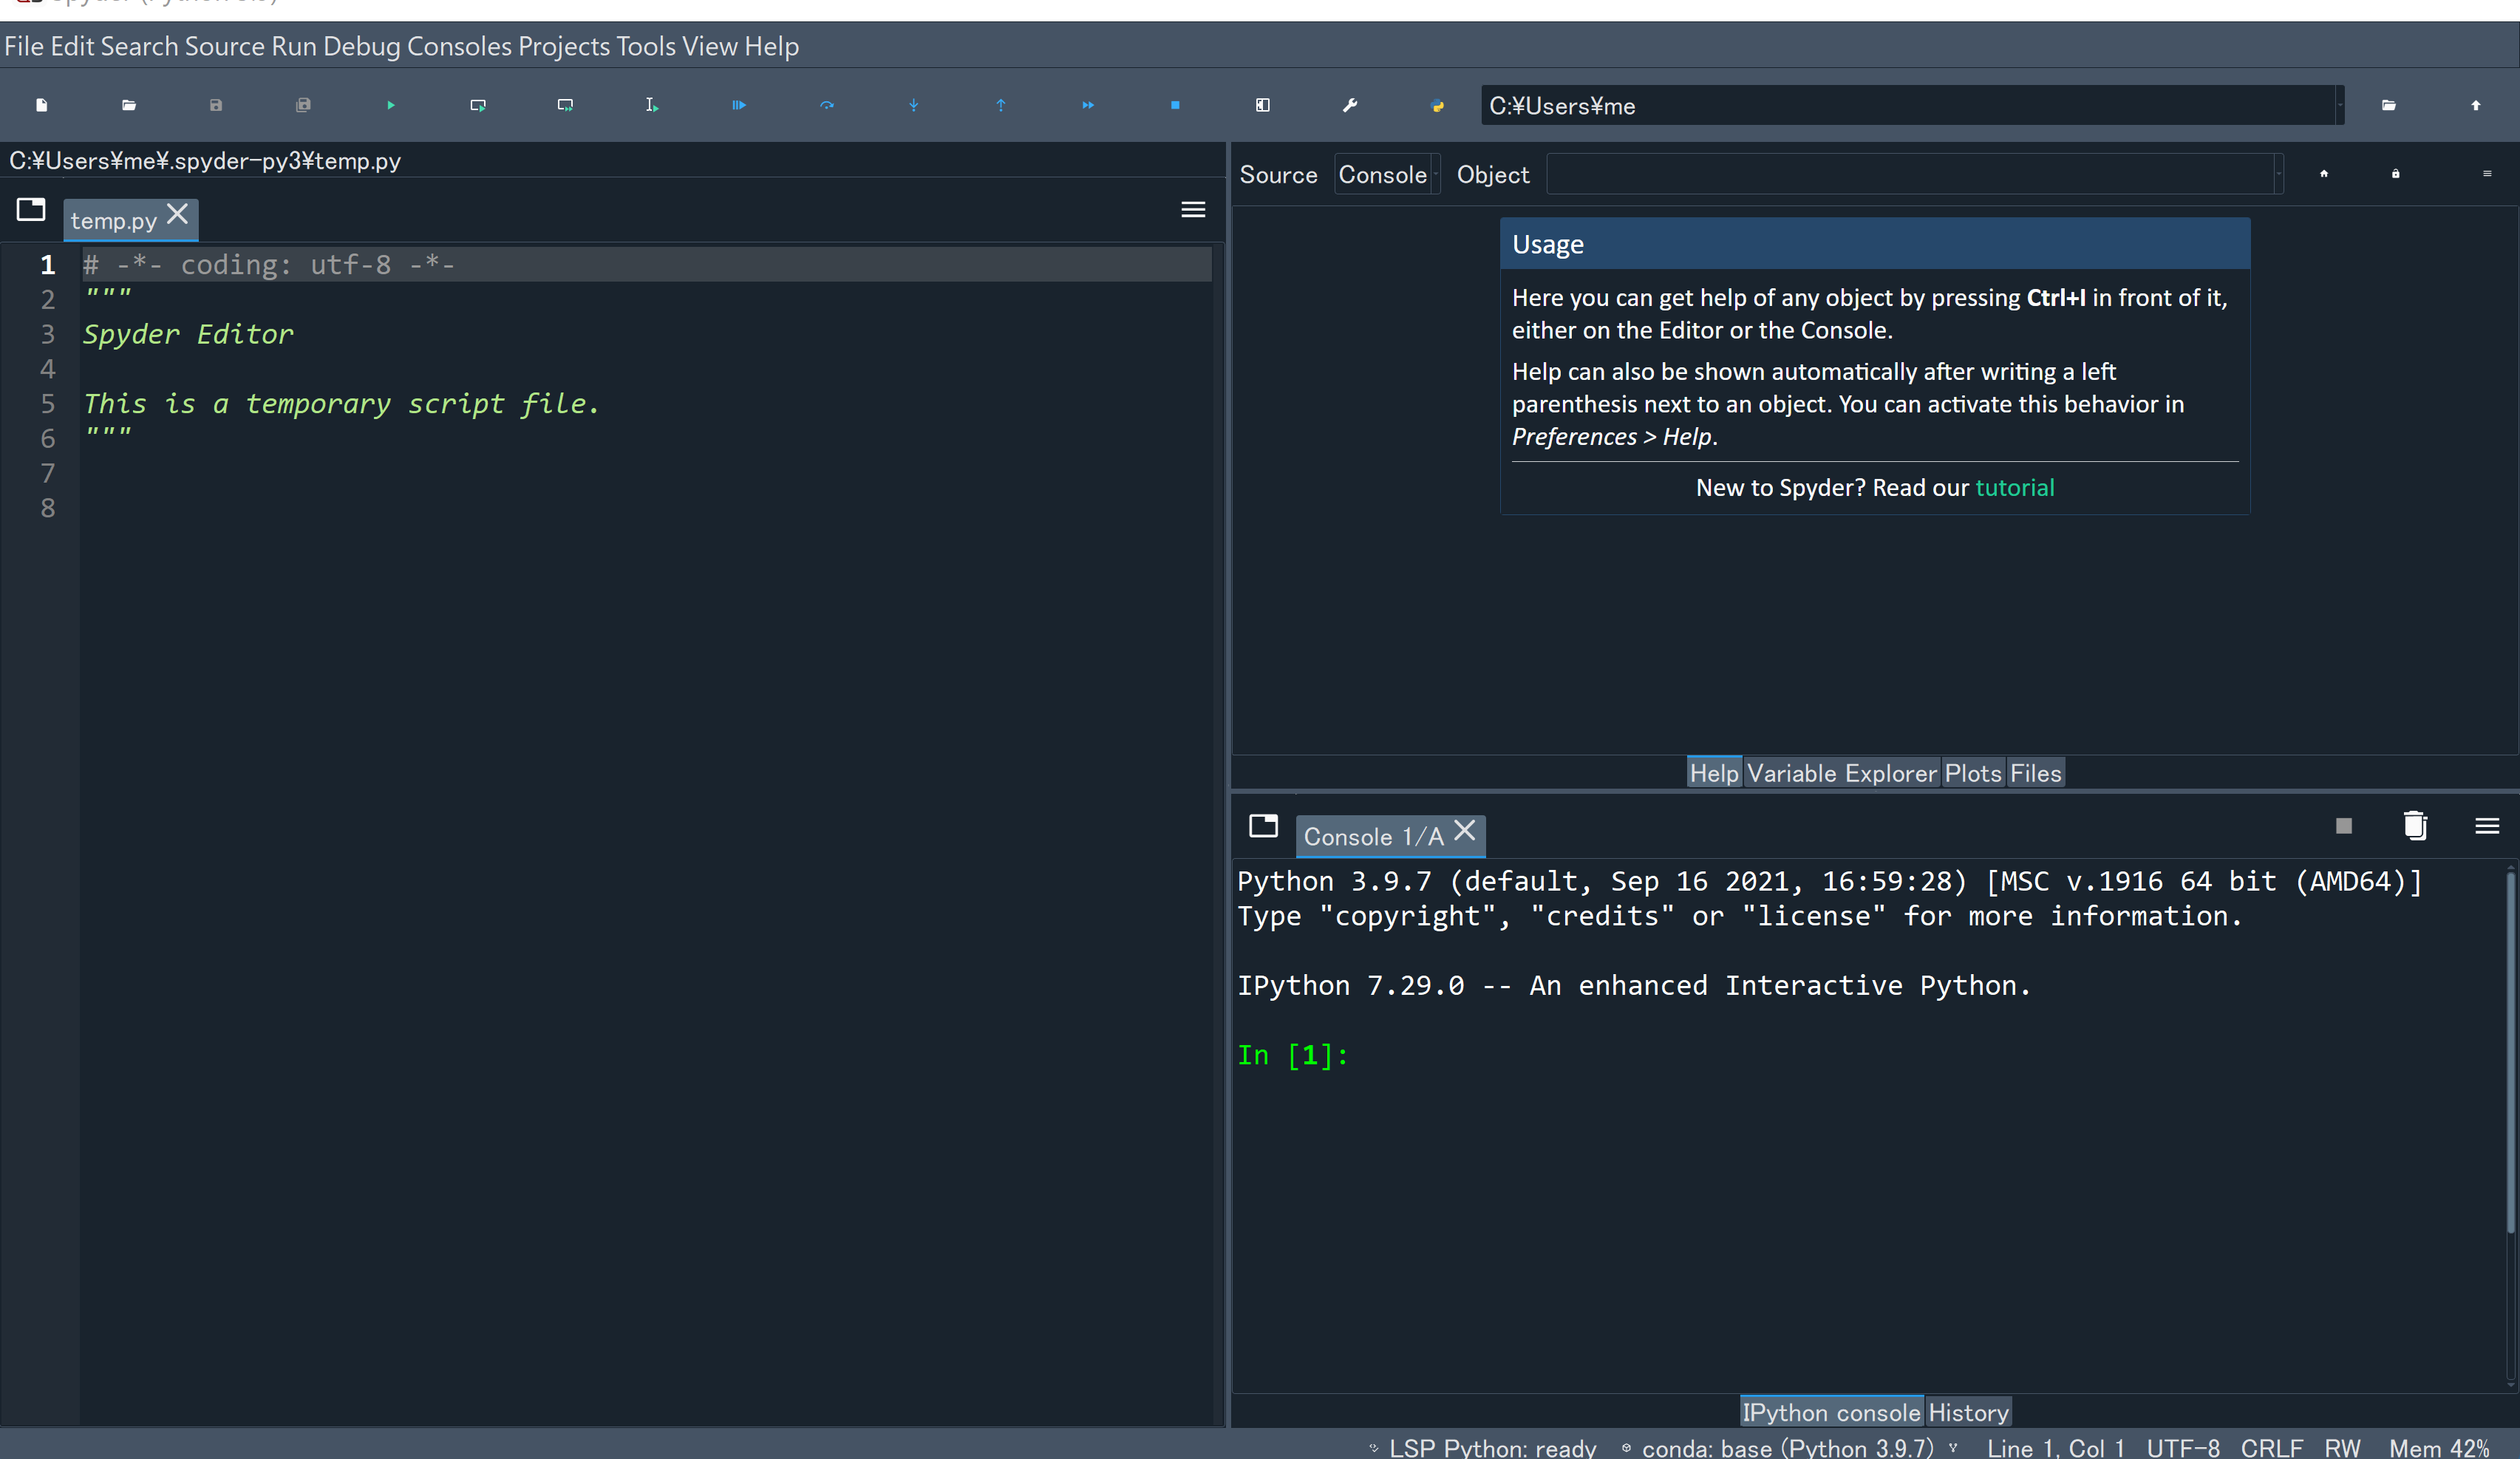Image resolution: width=2520 pixels, height=1459 pixels.
Task: Click the clear console trash icon
Action: (2416, 829)
